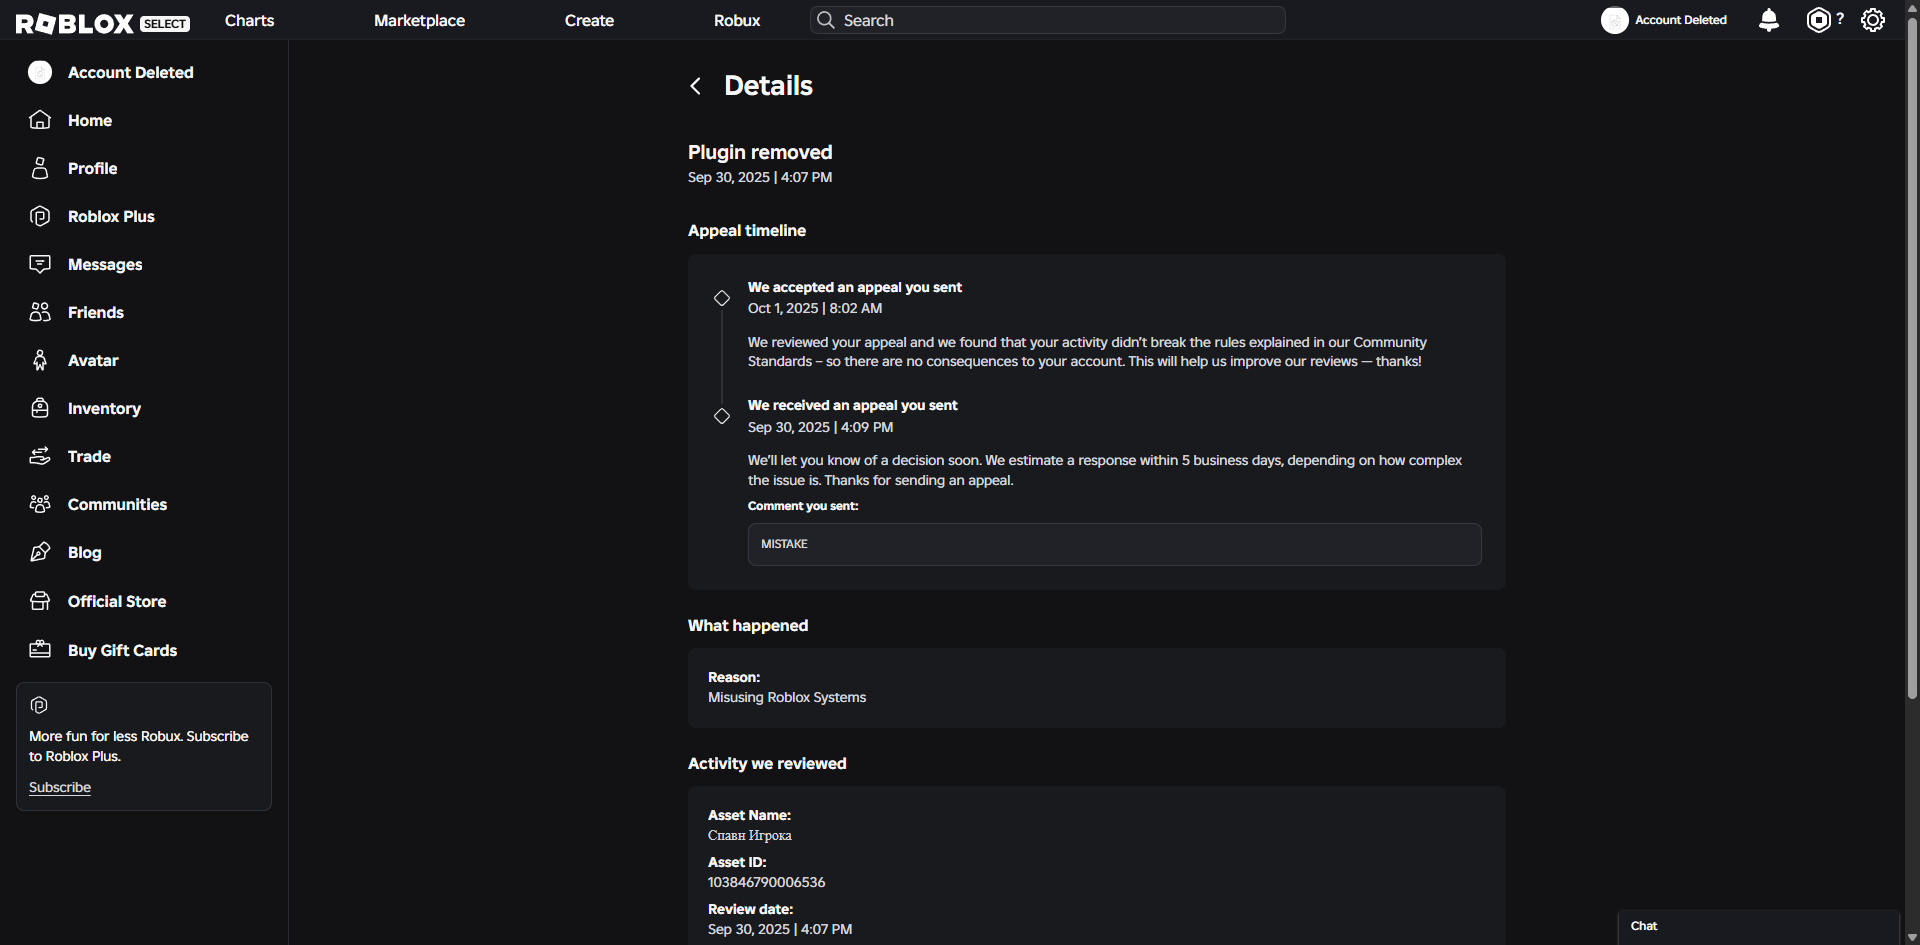Click the Avatar sidebar icon
Image resolution: width=1920 pixels, height=945 pixels.
pos(40,360)
